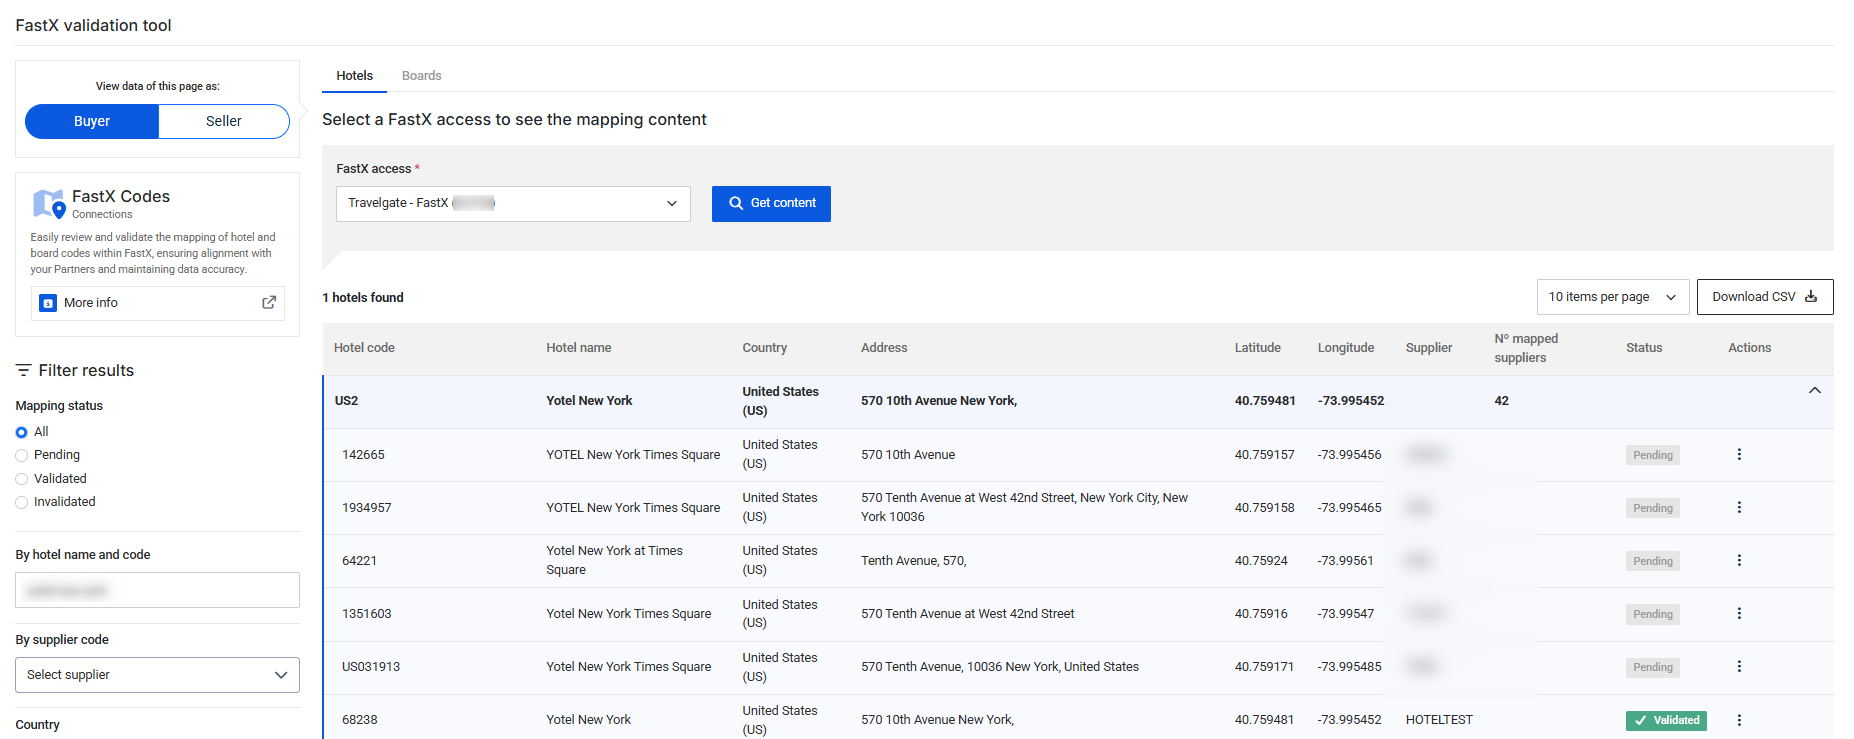The height and width of the screenshot is (739, 1854).
Task: Select the Validated mapping status option
Action: pyautogui.click(x=22, y=479)
